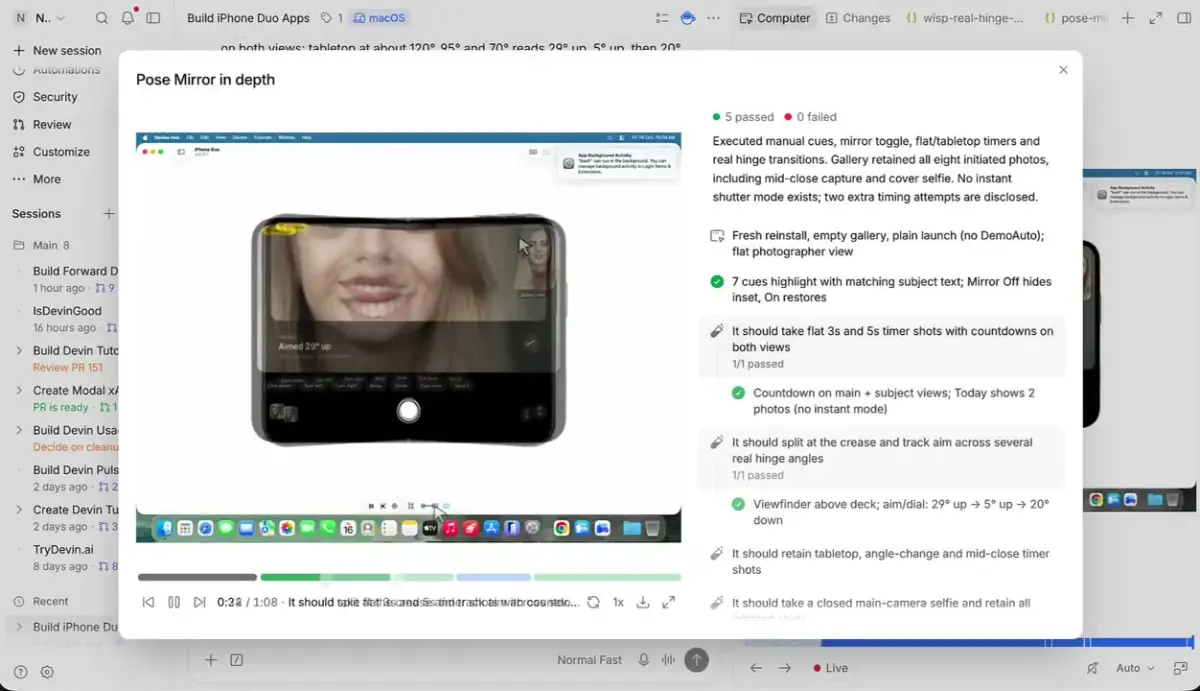
Task: Start a New session
Action: pos(57,50)
